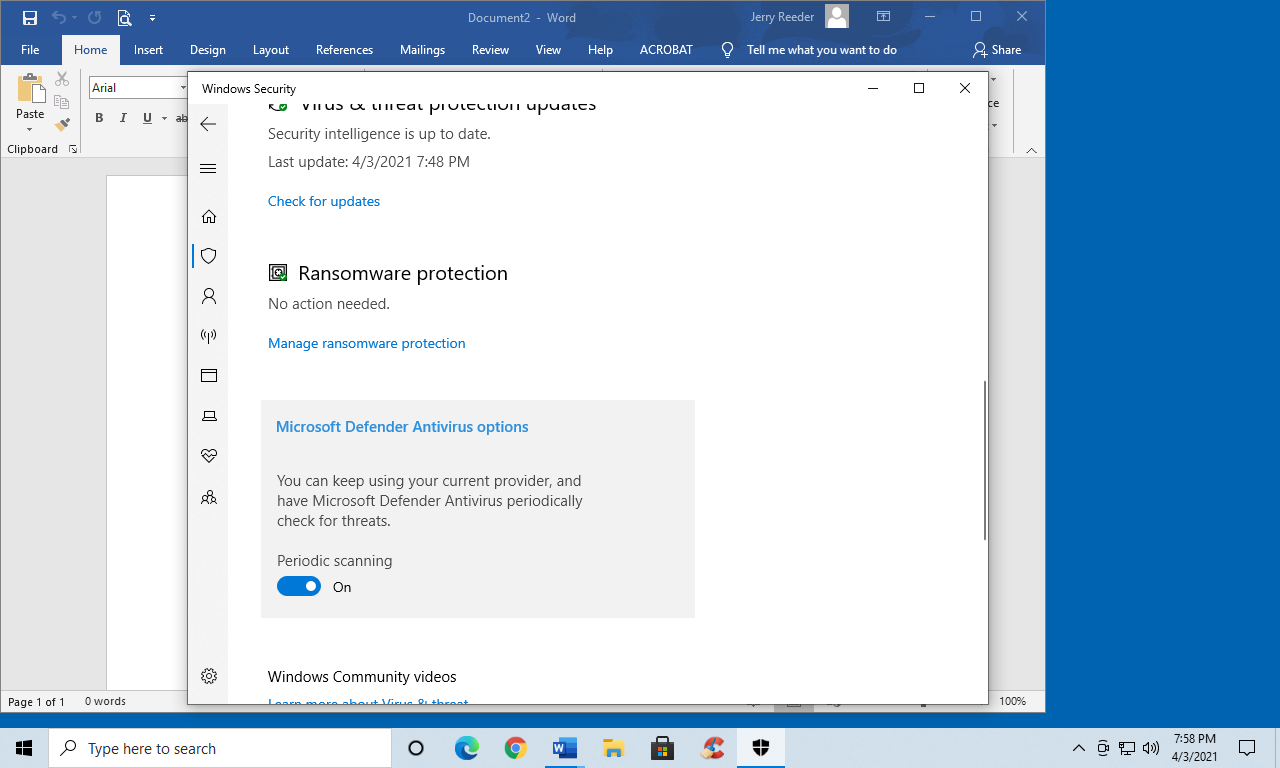Go back in Windows Security
1280x768 pixels.
[x=208, y=124]
